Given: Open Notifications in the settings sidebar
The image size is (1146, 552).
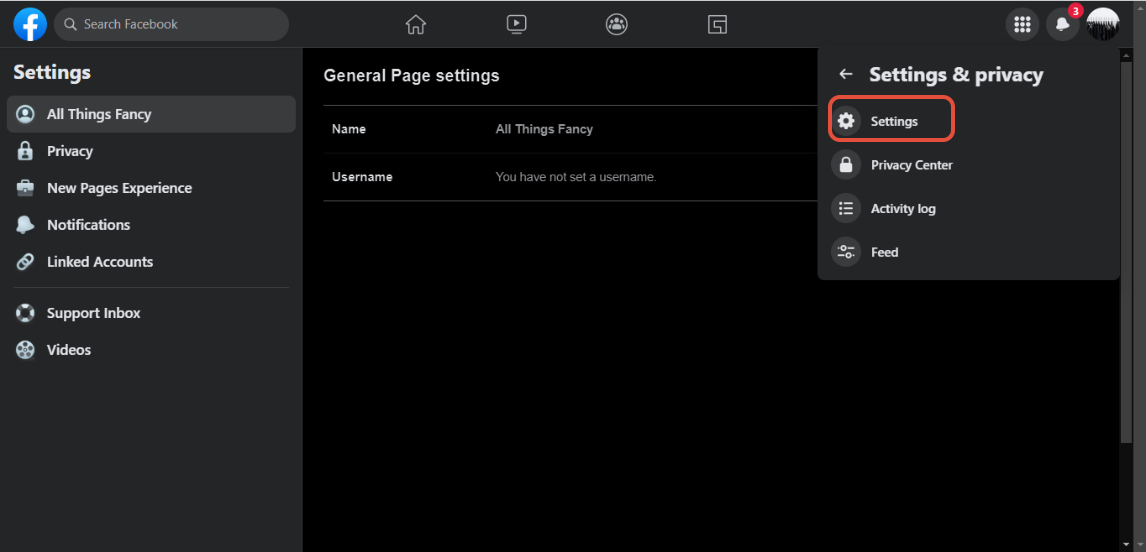Looking at the screenshot, I should [151, 224].
